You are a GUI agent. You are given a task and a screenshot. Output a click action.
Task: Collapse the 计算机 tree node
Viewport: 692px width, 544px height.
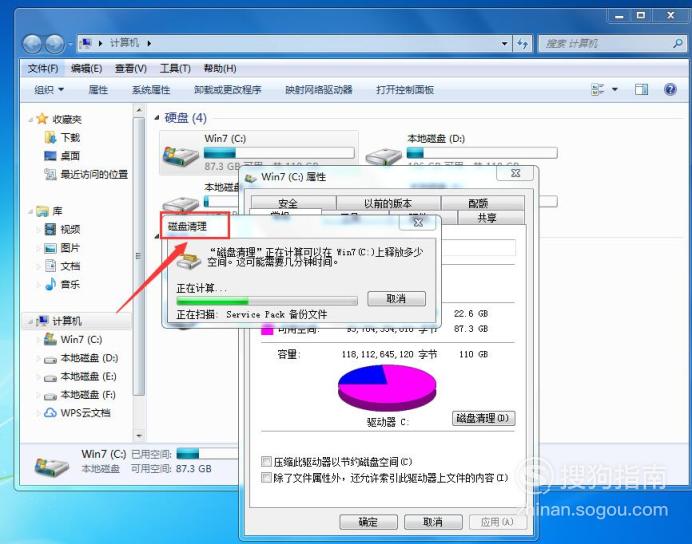(x=30, y=322)
